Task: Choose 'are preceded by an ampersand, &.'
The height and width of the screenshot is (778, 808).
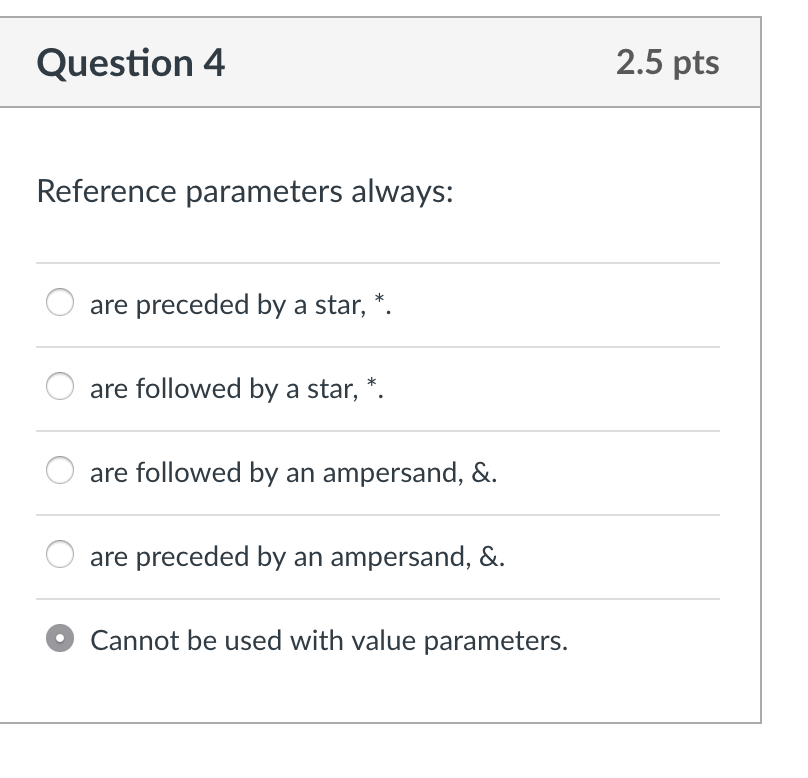Action: point(60,555)
